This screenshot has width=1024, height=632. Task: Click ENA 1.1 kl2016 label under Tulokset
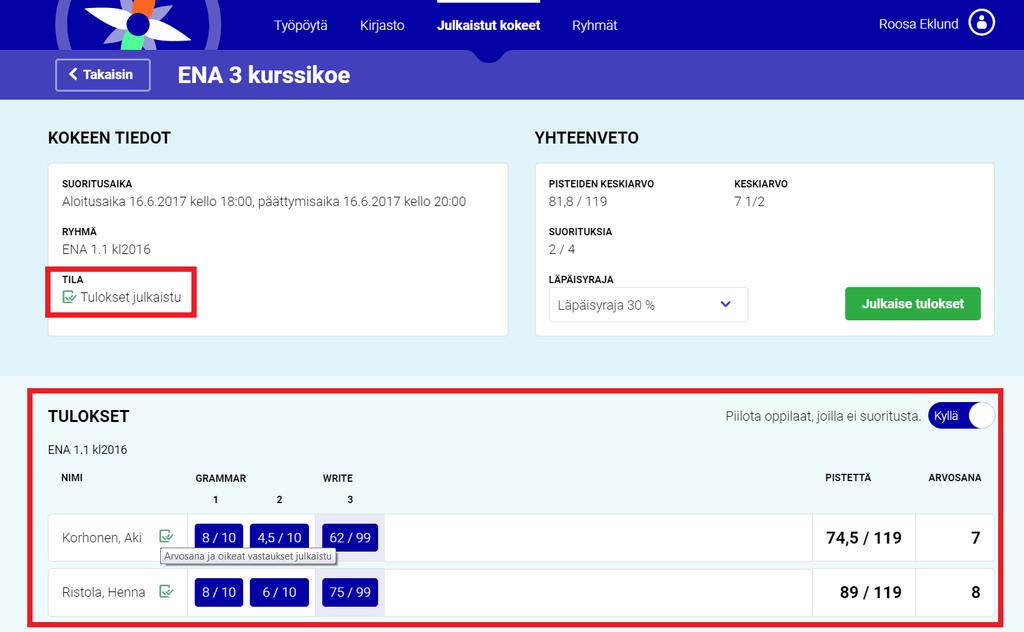point(88,450)
